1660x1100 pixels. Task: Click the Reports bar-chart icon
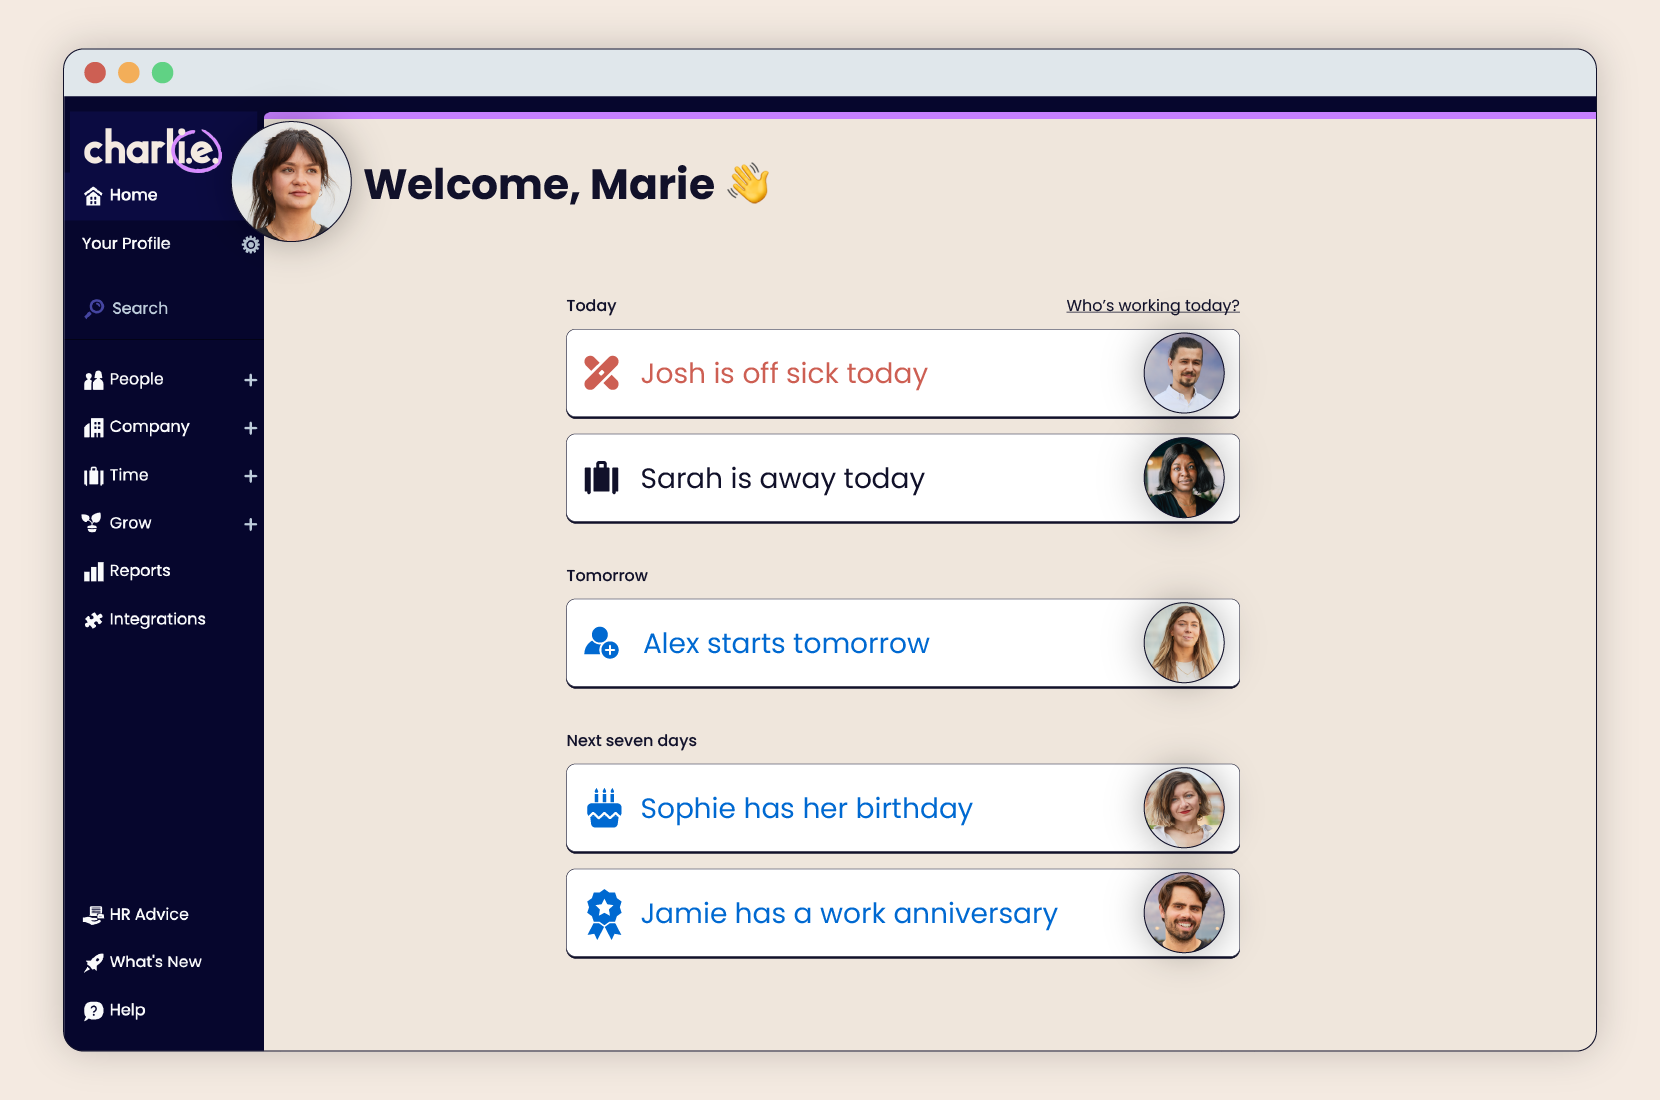click(x=93, y=570)
